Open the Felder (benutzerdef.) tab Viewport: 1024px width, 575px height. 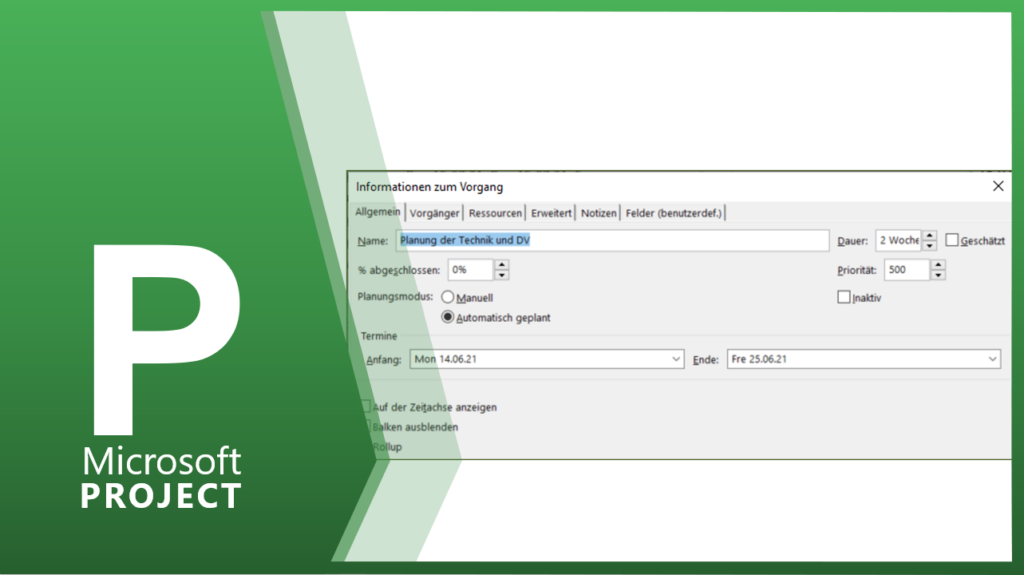[x=673, y=213]
